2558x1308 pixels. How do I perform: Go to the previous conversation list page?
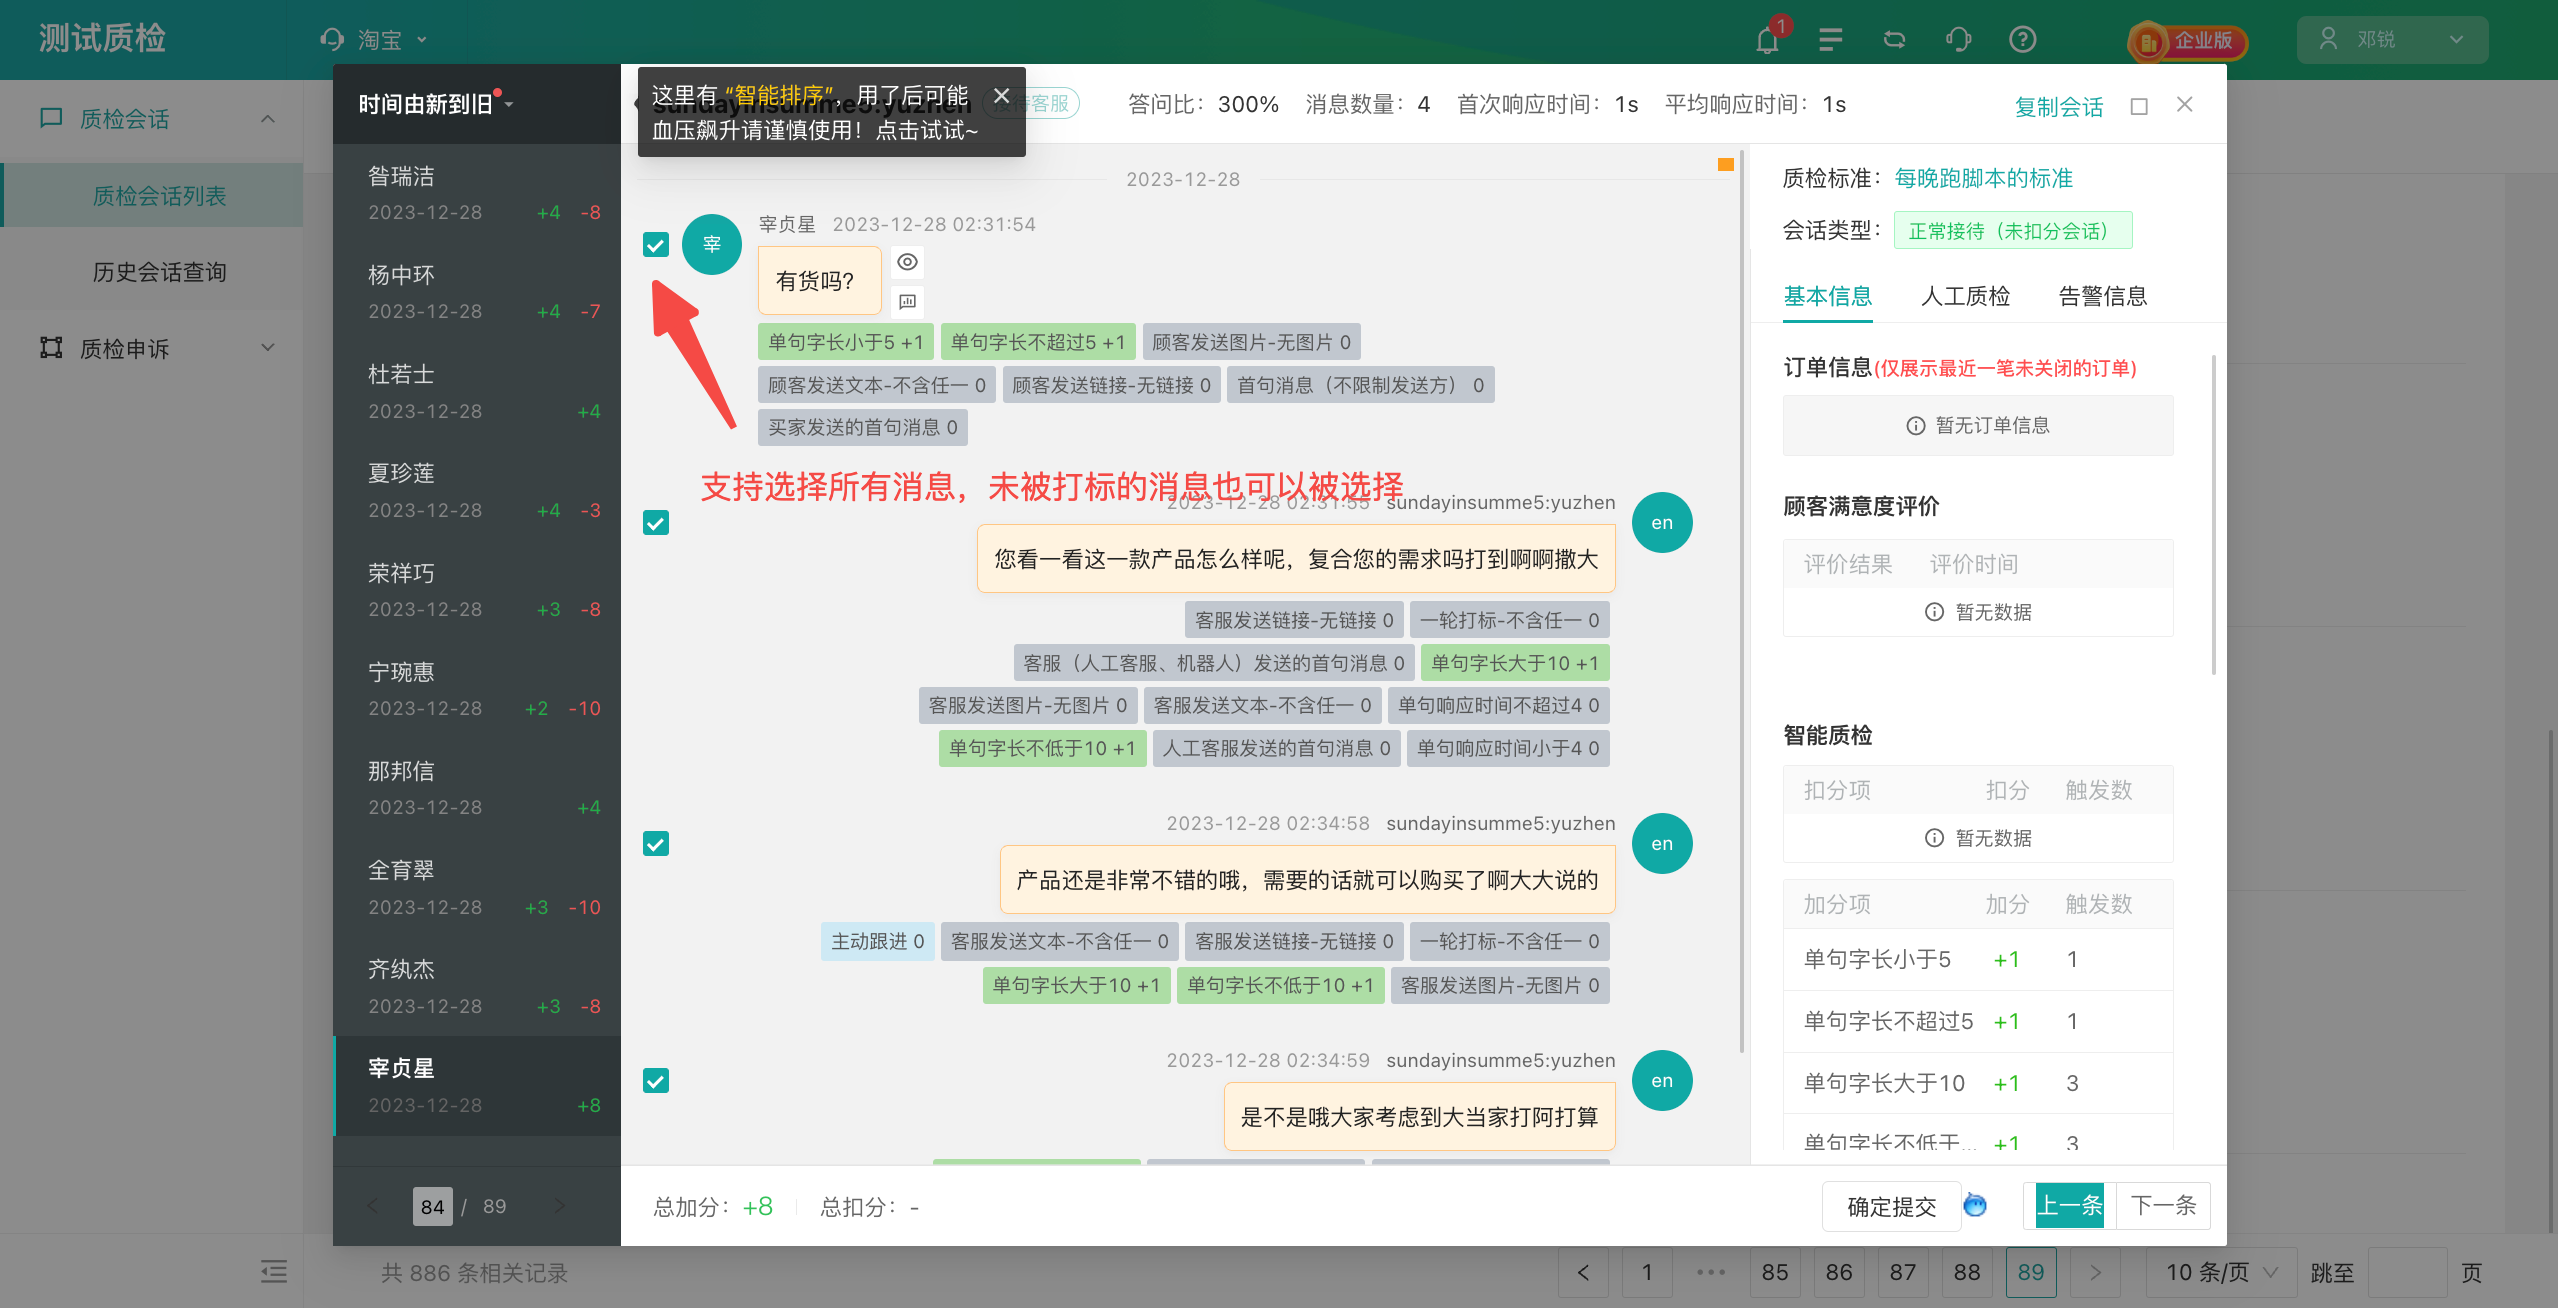point(373,1206)
